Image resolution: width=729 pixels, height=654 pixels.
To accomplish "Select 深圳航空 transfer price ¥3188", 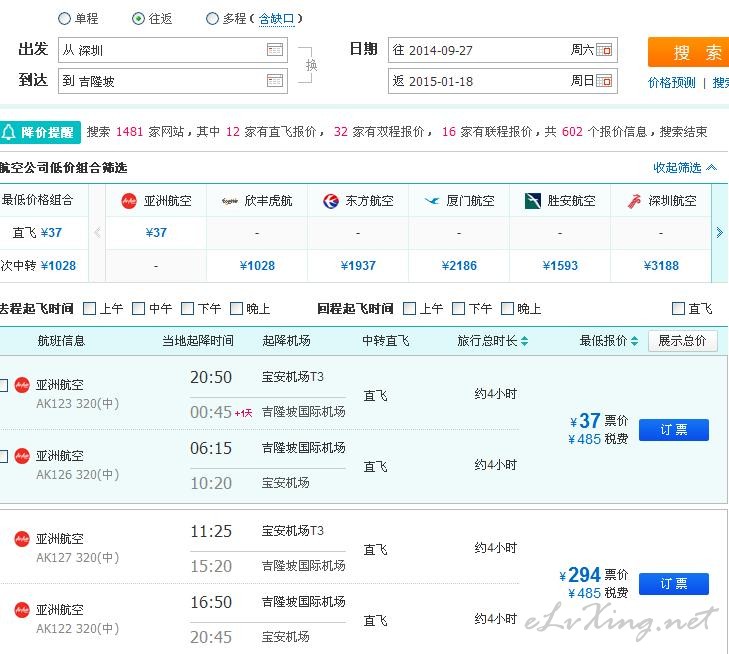I will 661,265.
